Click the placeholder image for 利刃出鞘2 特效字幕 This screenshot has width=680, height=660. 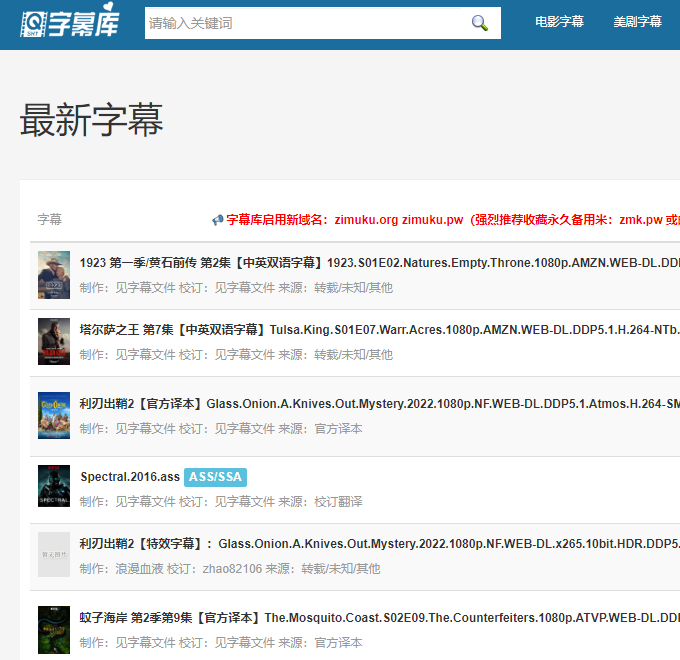tap(54, 555)
